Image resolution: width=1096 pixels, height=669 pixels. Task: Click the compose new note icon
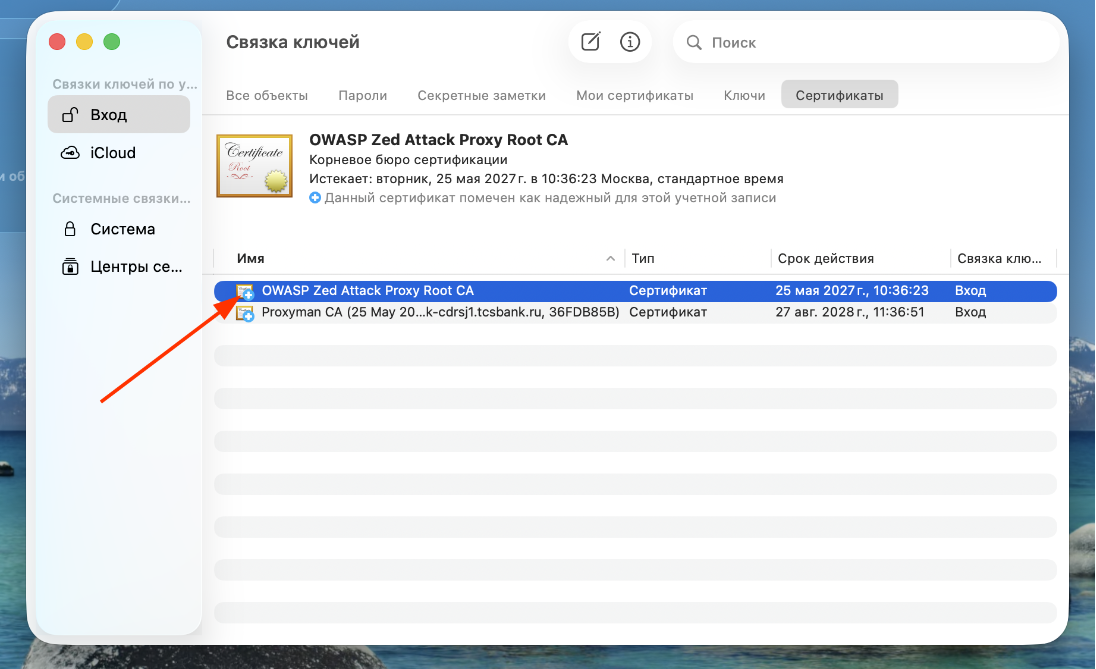point(591,42)
